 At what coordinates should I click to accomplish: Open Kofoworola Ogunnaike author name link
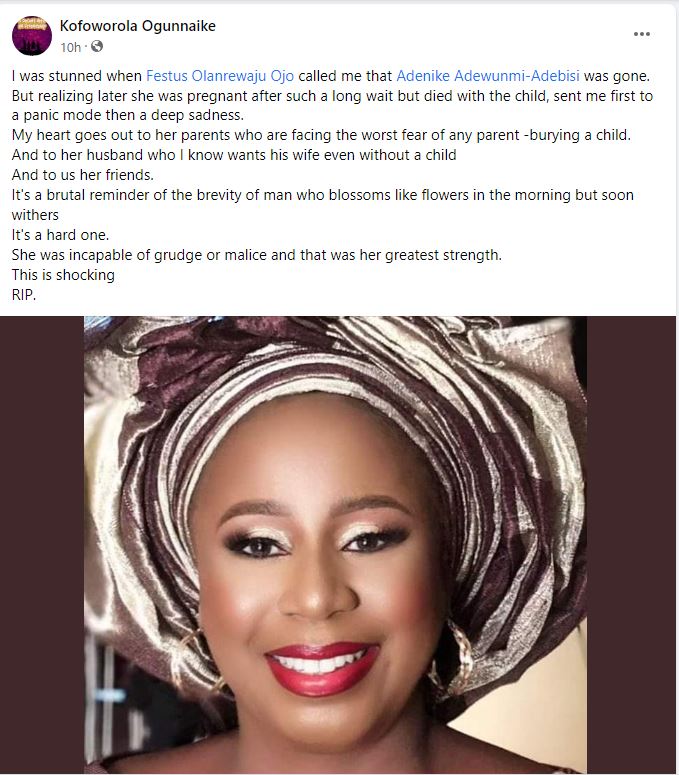coord(137,26)
